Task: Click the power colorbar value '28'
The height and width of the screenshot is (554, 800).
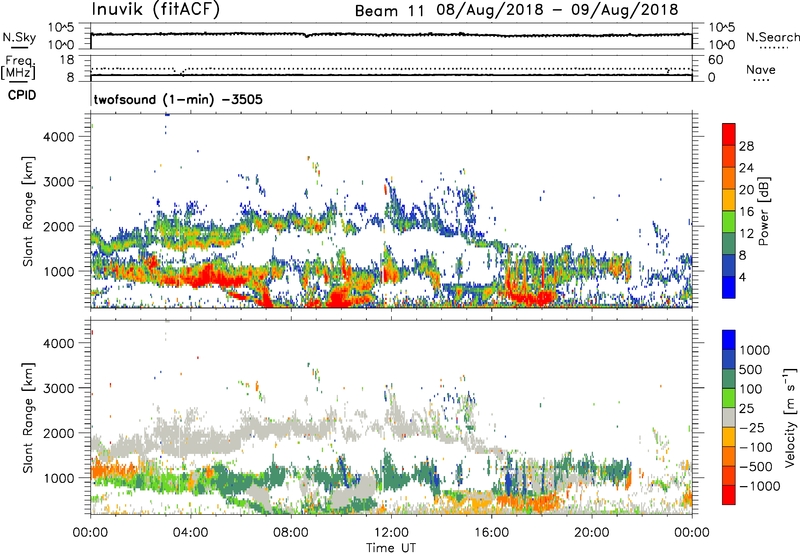Action: (x=746, y=146)
